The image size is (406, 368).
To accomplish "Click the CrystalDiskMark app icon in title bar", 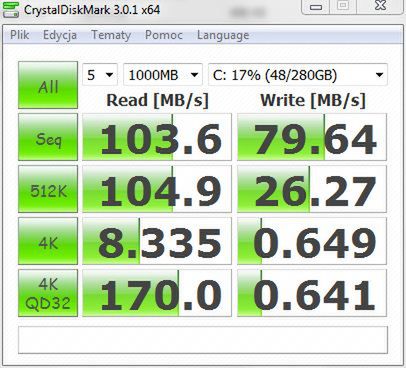I will [11, 9].
